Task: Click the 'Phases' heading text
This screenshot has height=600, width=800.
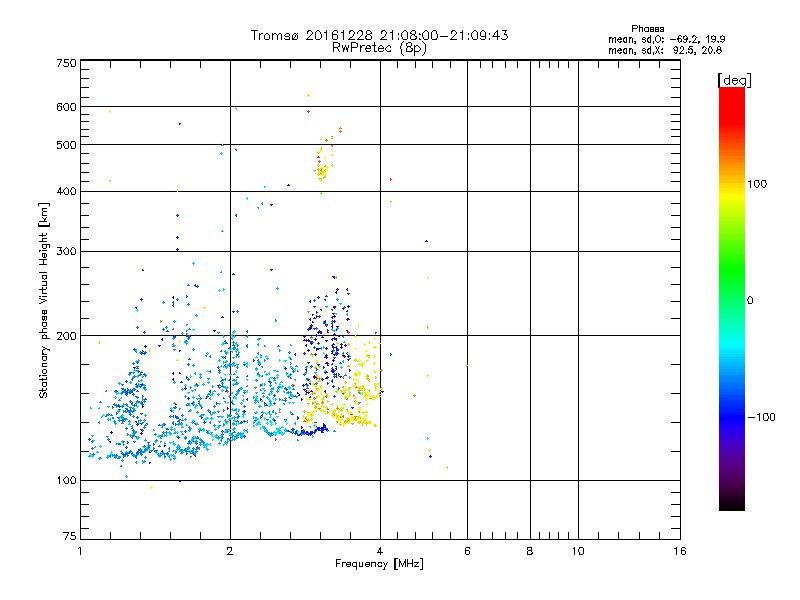Action: pyautogui.click(x=647, y=29)
